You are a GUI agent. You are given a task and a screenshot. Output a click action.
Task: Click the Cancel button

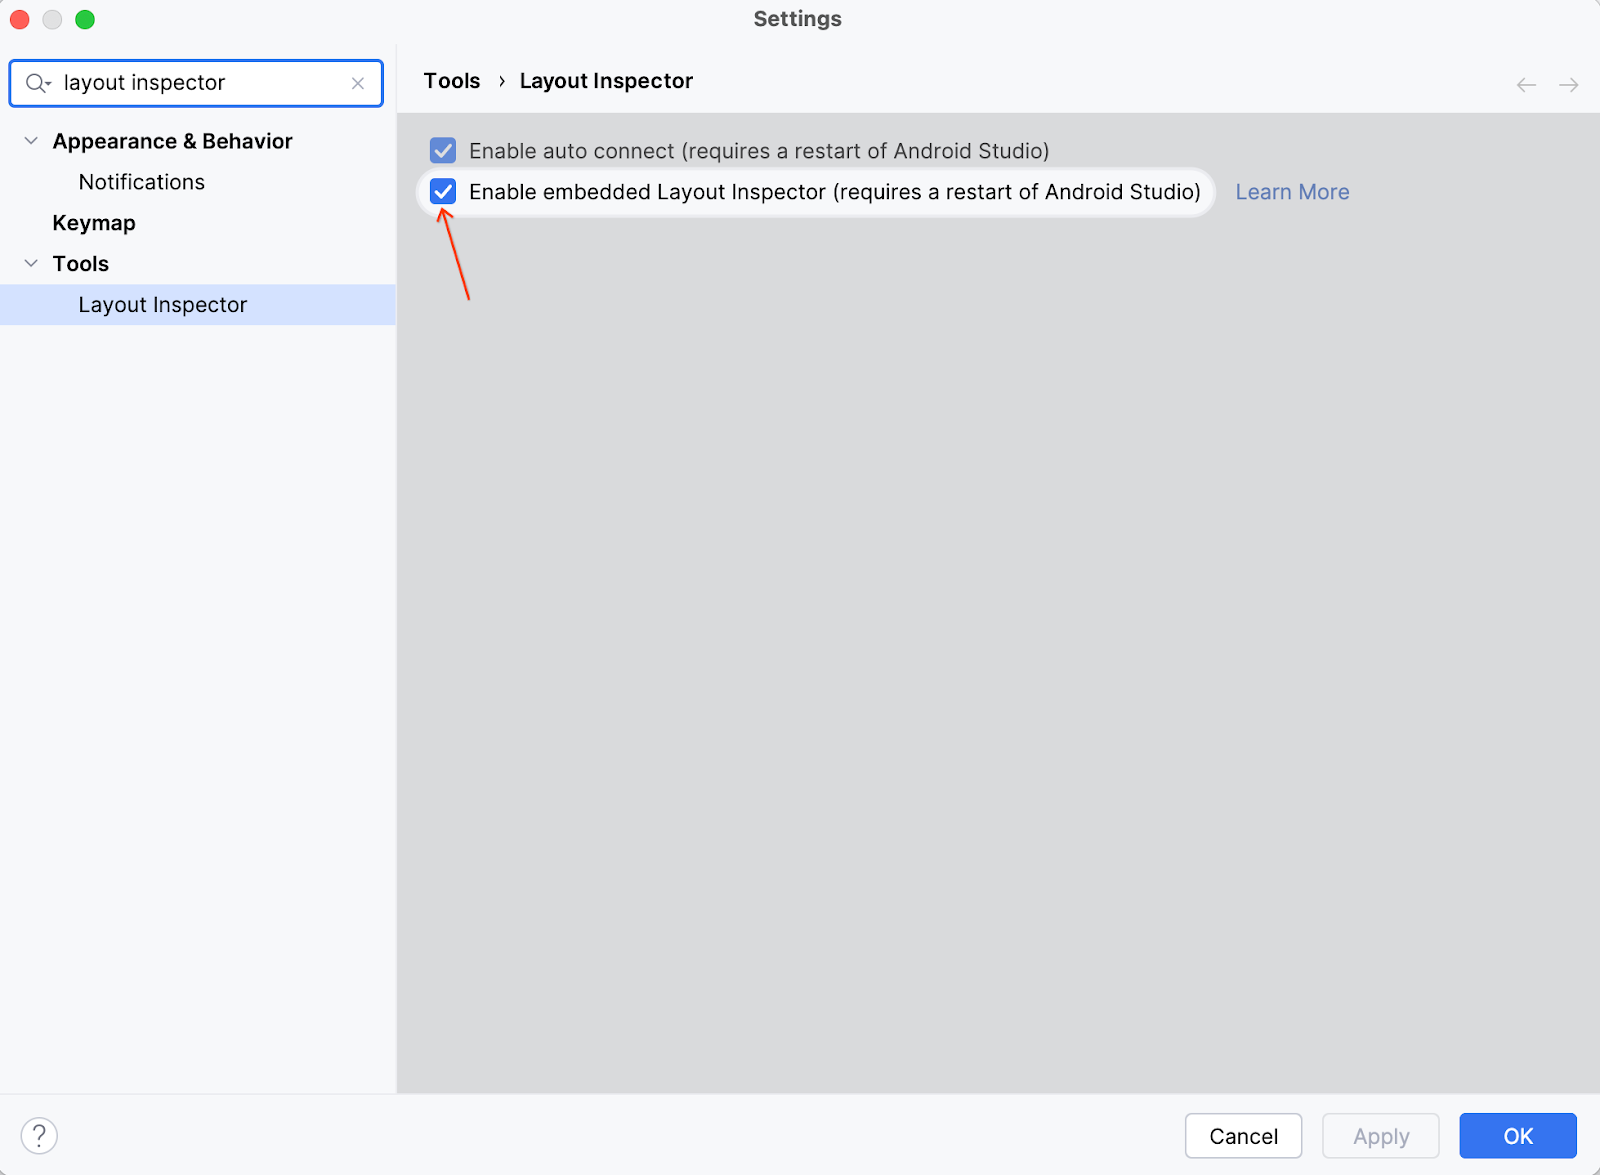(x=1243, y=1136)
